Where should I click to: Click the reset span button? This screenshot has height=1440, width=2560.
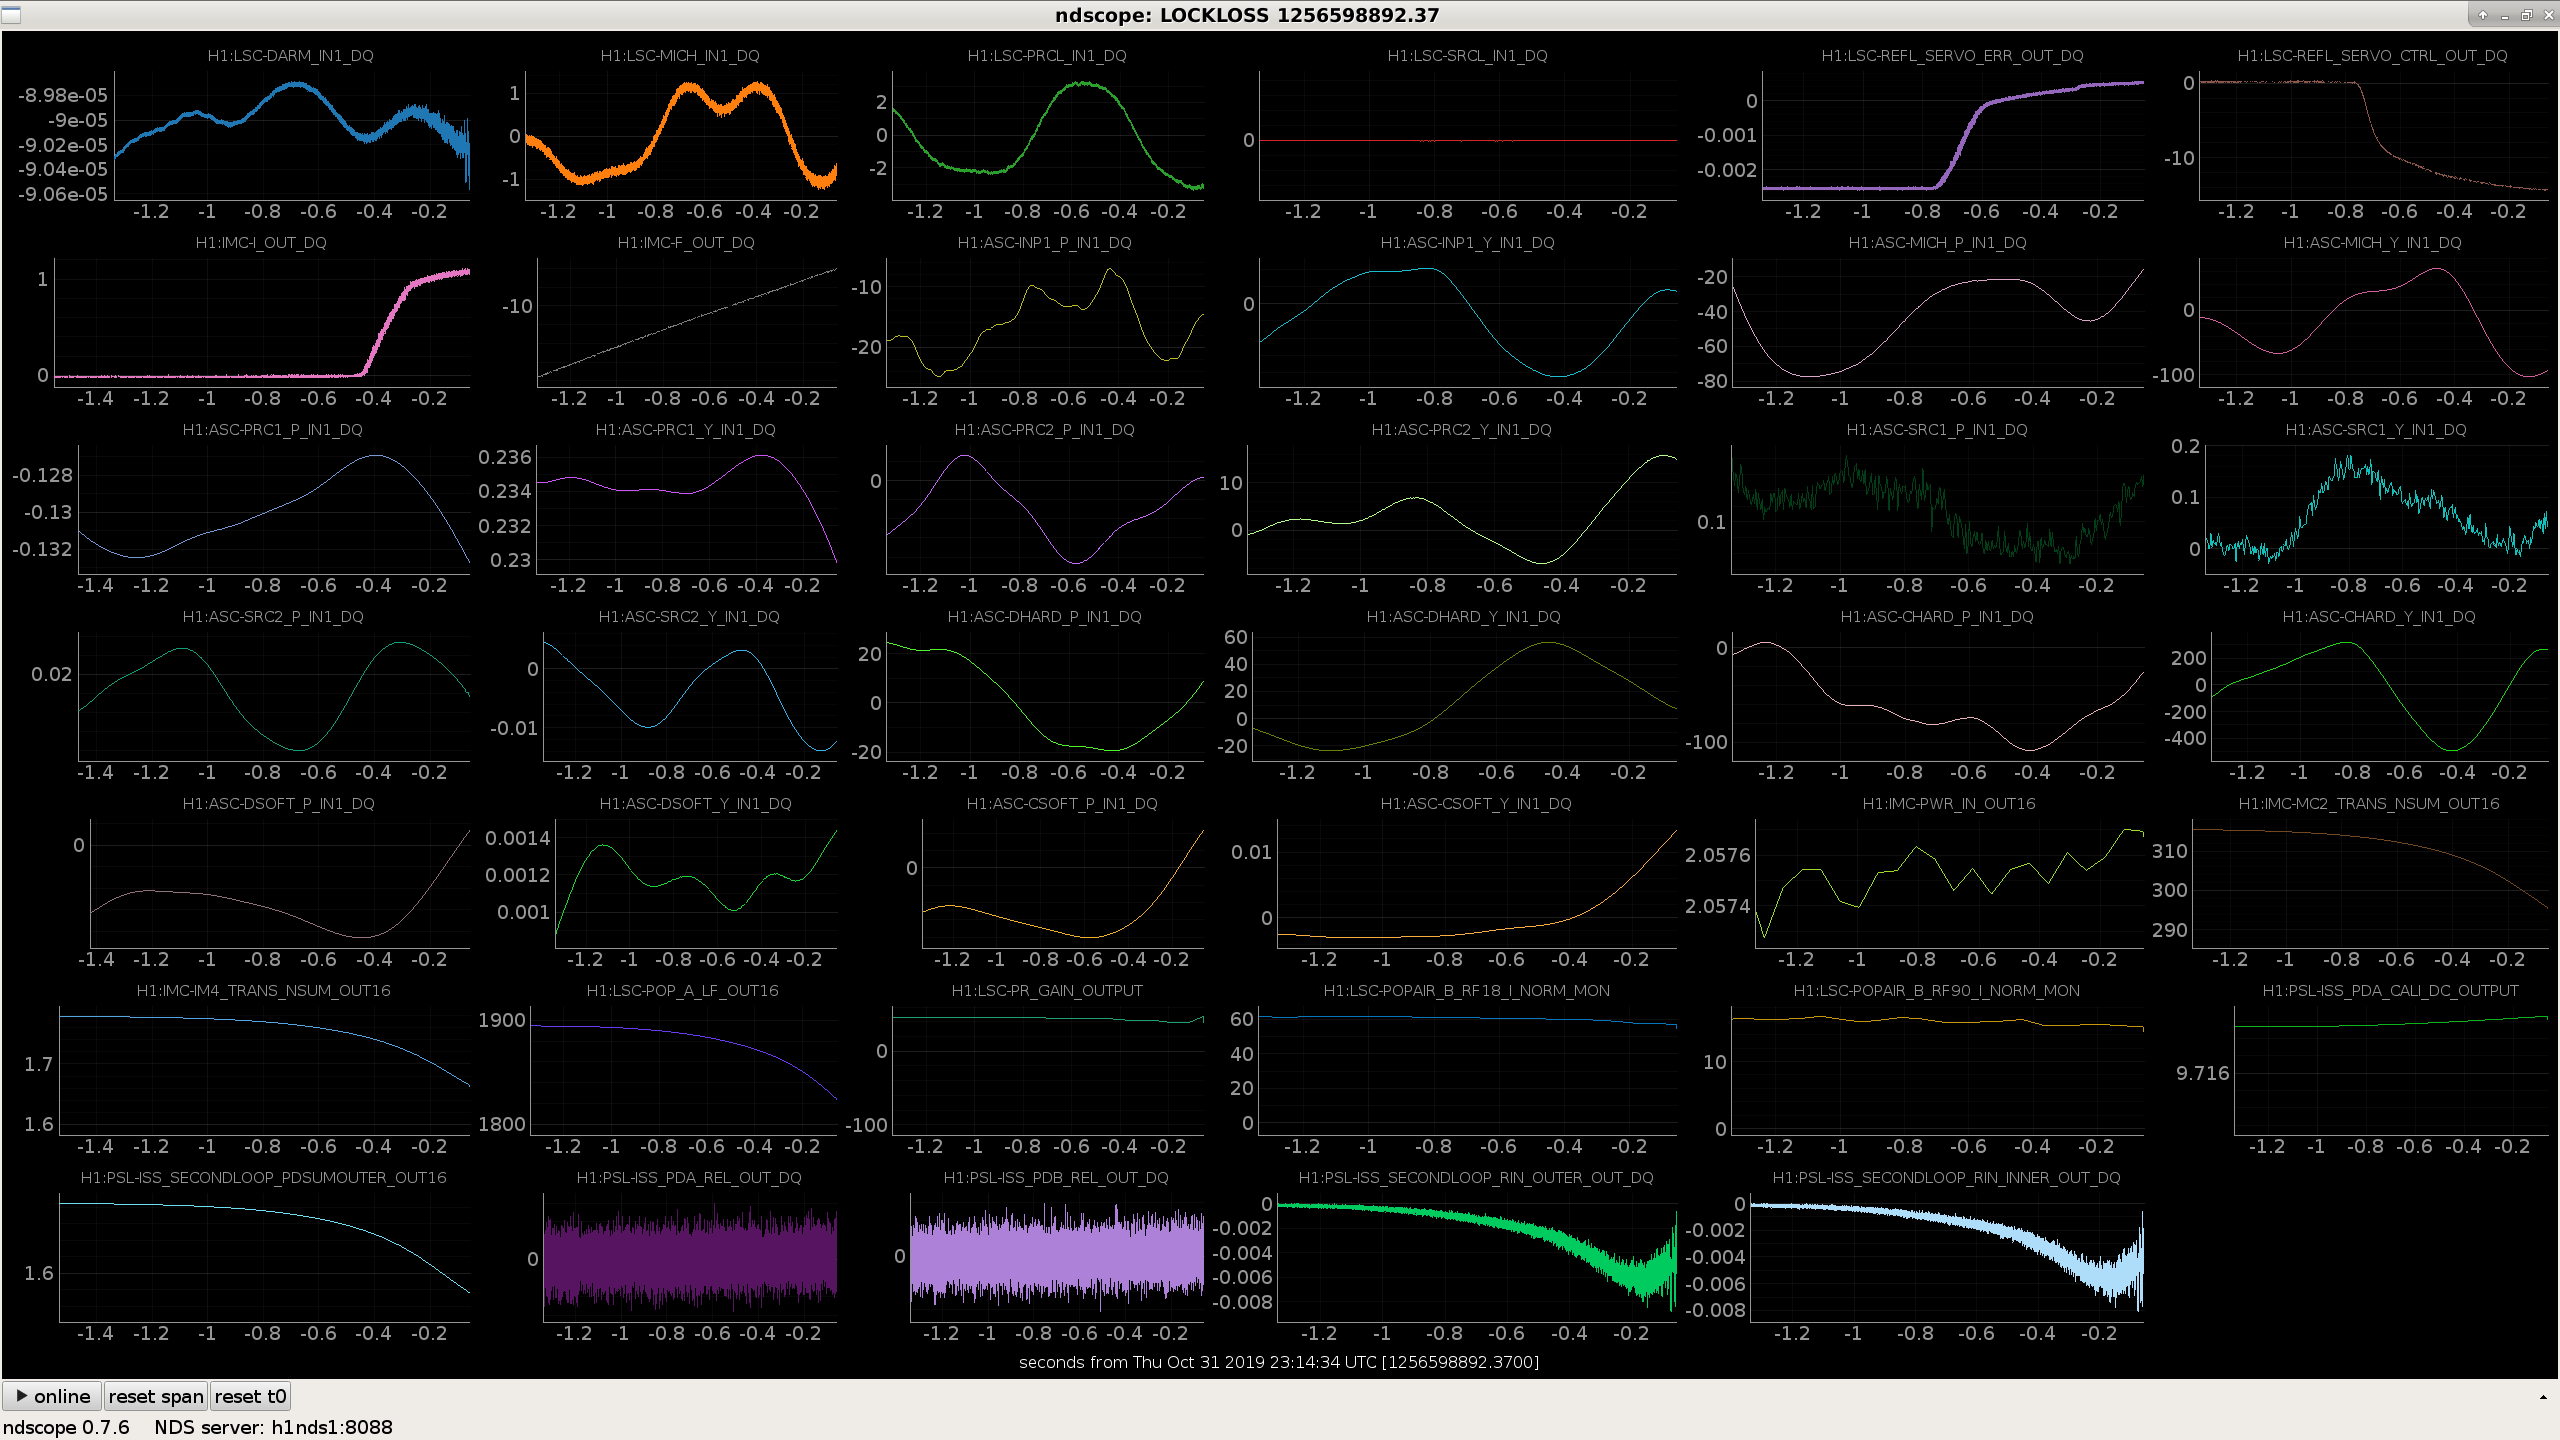pos(156,1396)
